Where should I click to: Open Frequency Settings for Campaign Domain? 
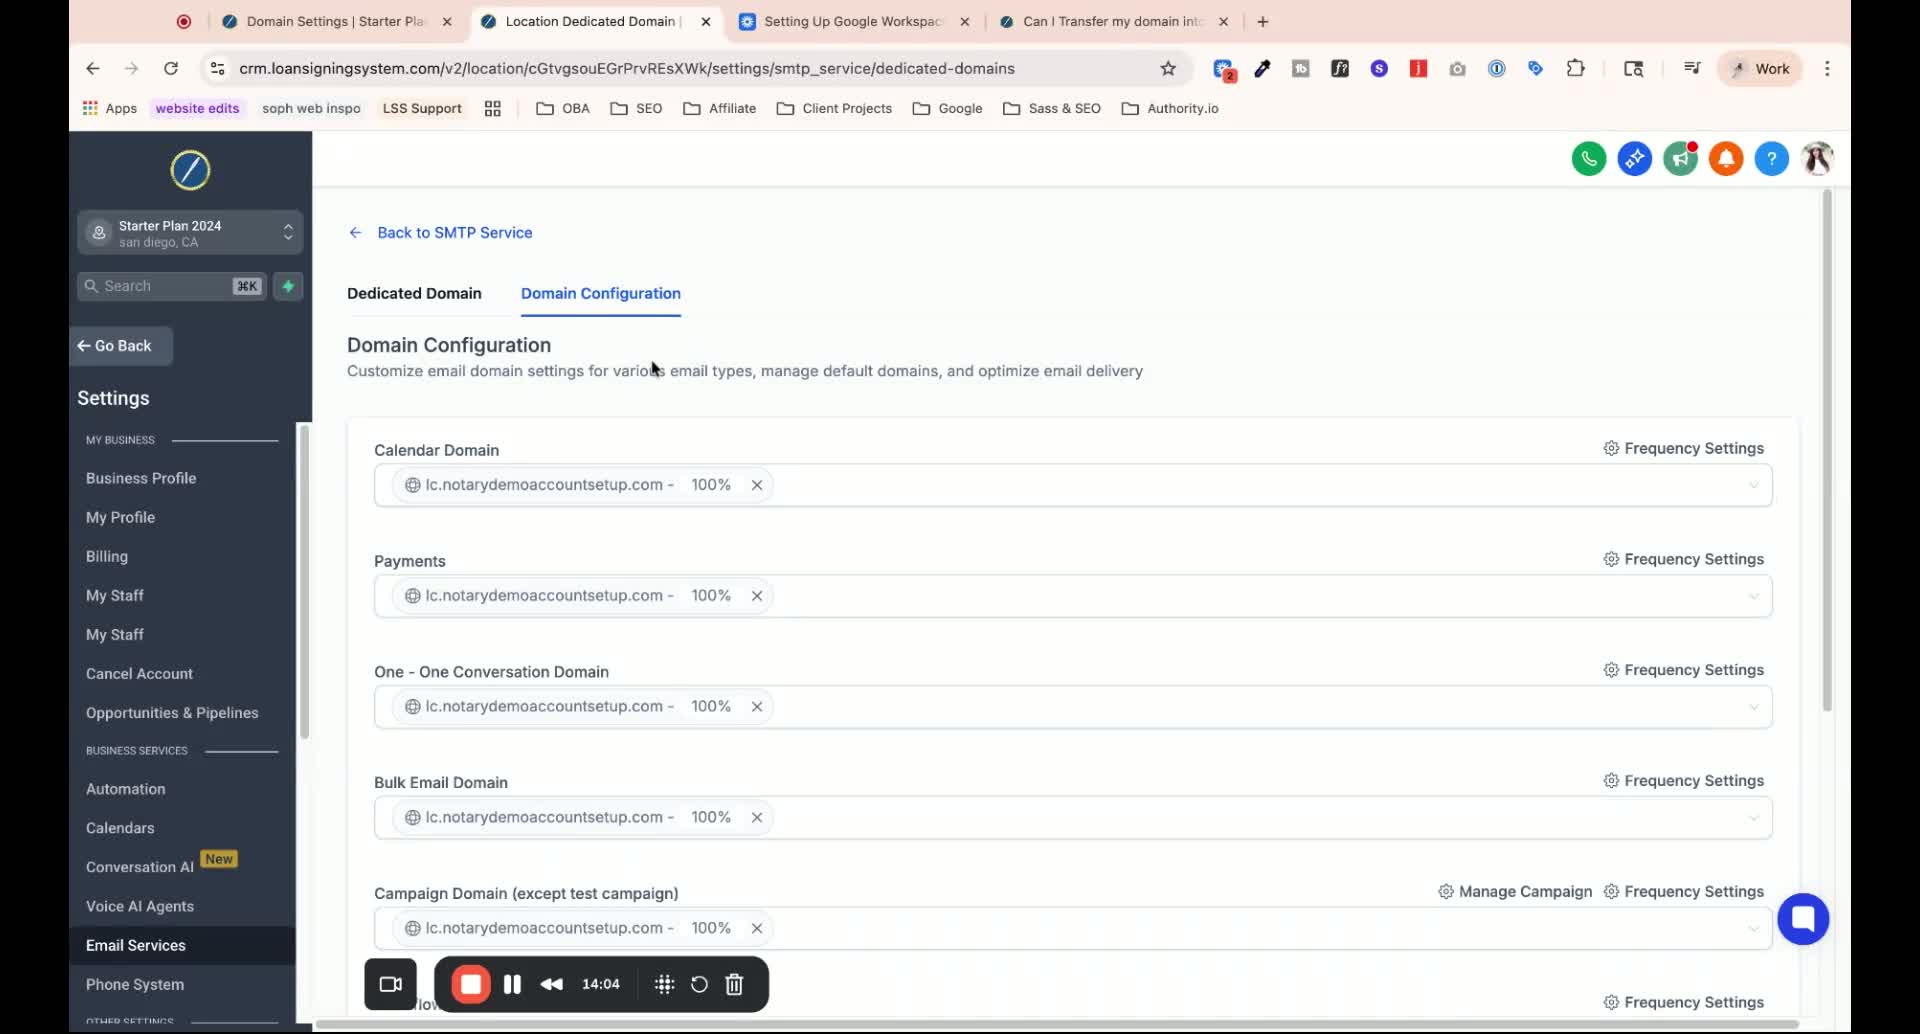(1683, 892)
